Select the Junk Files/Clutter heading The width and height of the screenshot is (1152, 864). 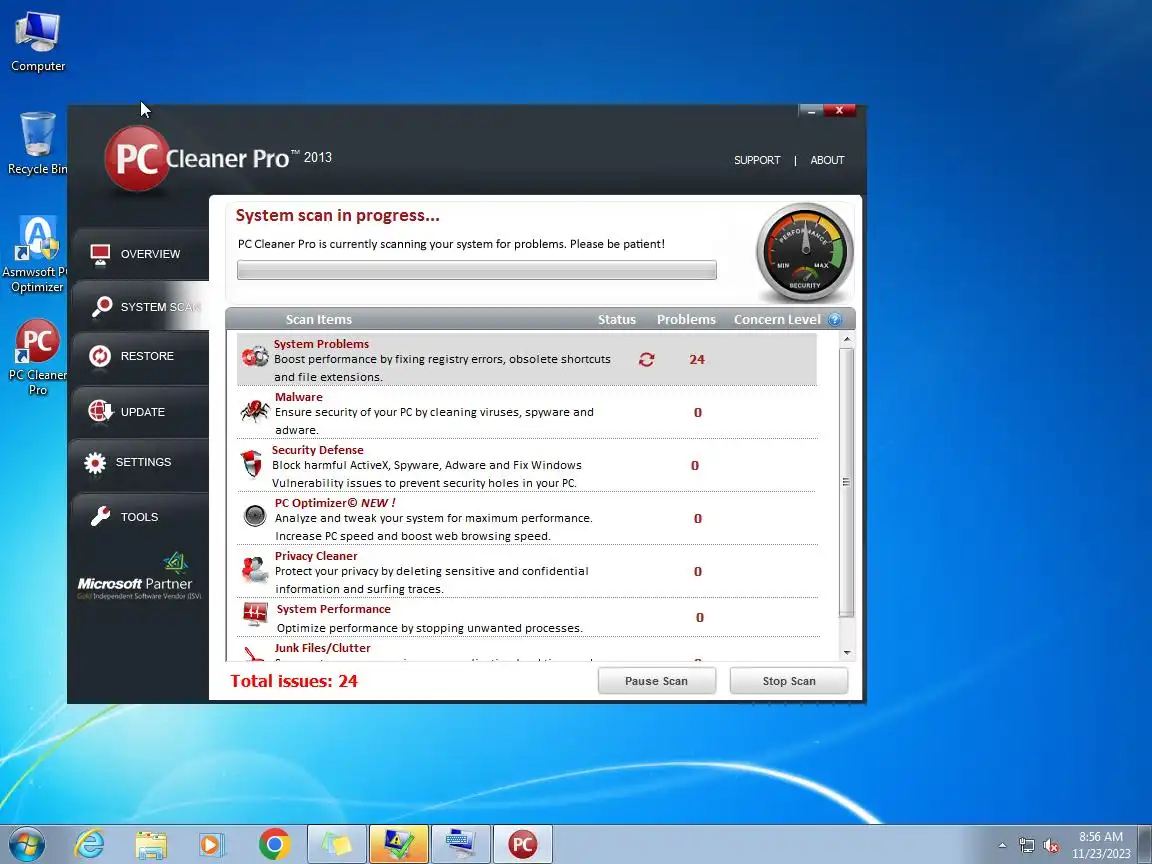coord(323,648)
